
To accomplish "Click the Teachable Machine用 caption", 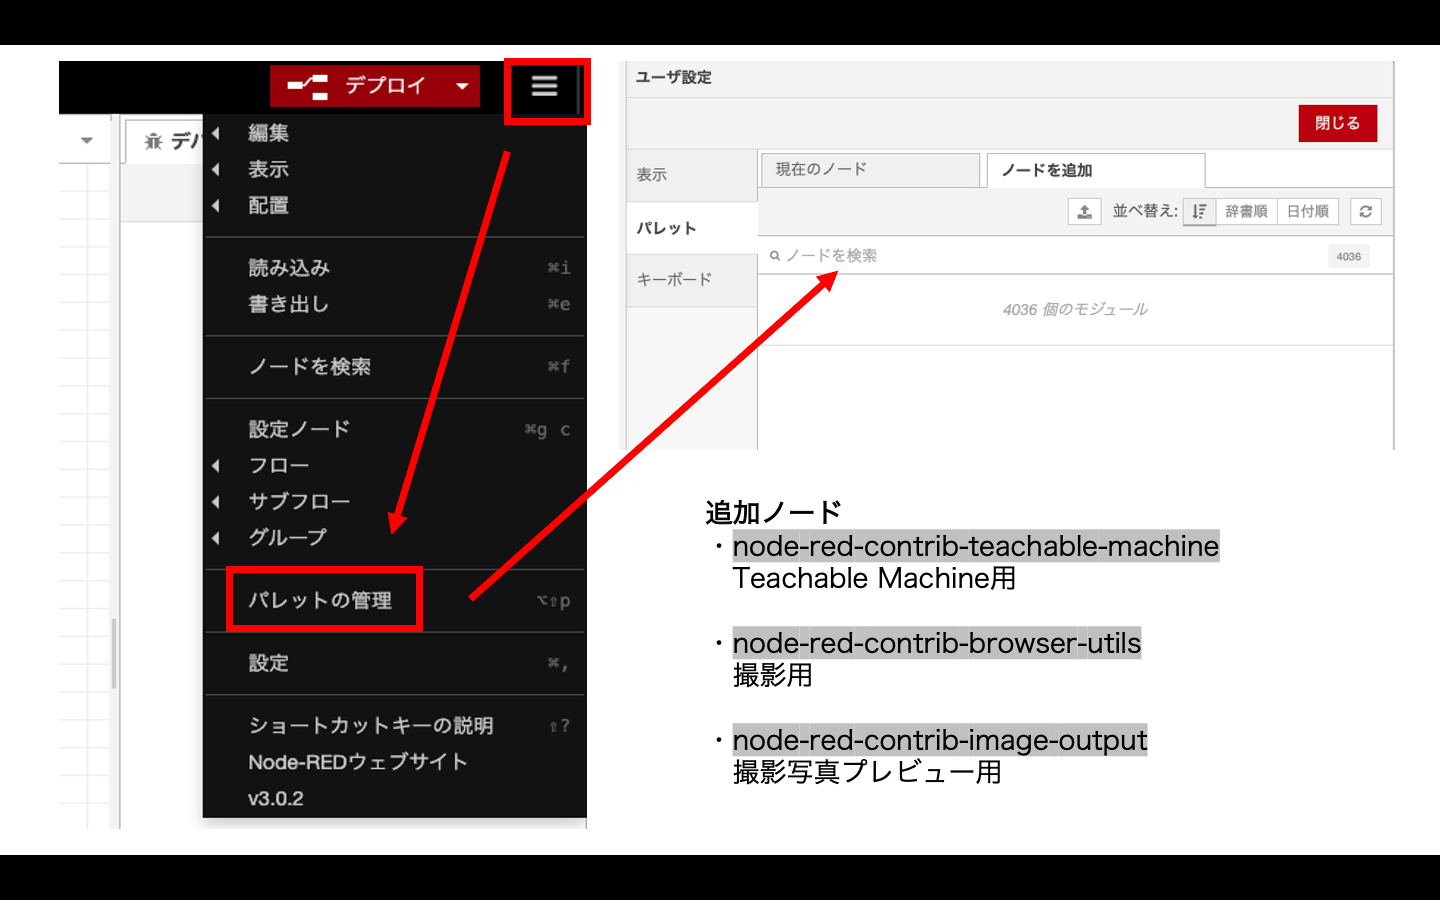I will [875, 578].
